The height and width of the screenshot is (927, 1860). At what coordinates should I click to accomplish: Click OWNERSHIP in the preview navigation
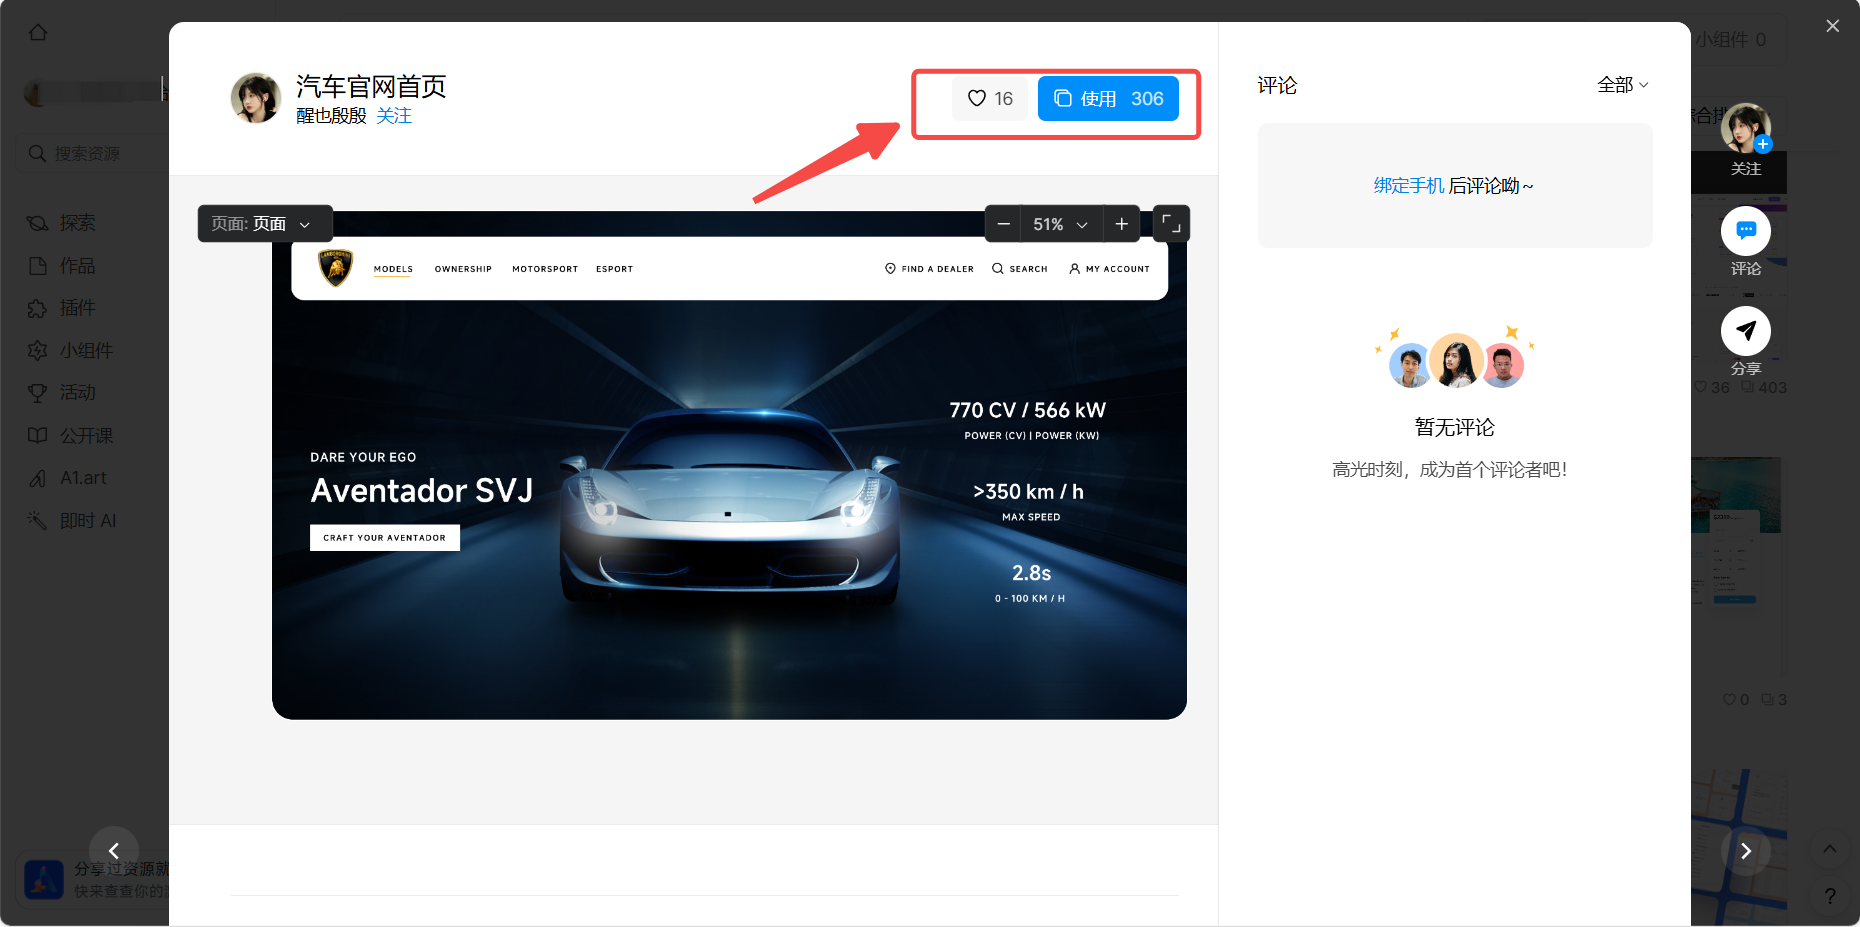pos(463,269)
